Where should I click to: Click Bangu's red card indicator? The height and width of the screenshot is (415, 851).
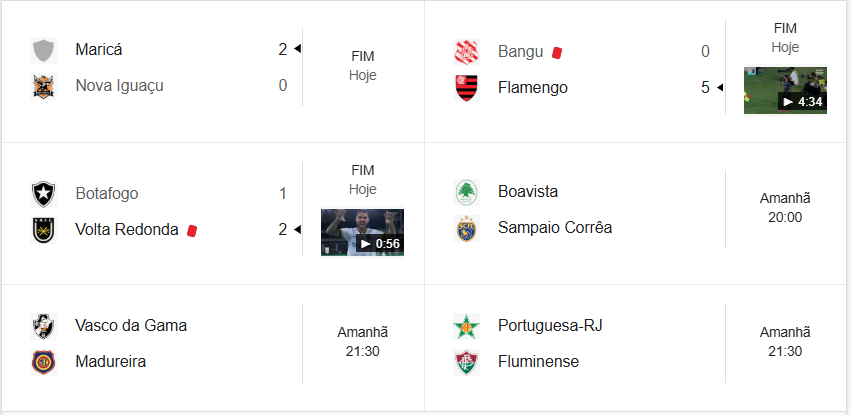point(557,52)
